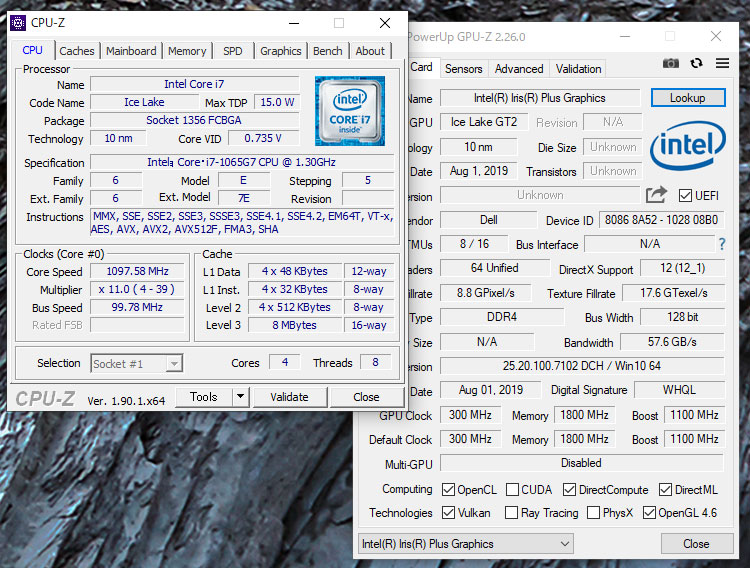Open the Advanced tab in GPU-Z
Screen dimensions: 750x568
(x=519, y=69)
